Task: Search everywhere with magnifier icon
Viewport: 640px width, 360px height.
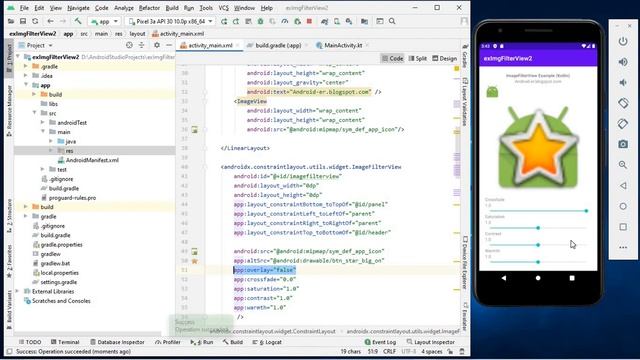Action: pos(392,21)
